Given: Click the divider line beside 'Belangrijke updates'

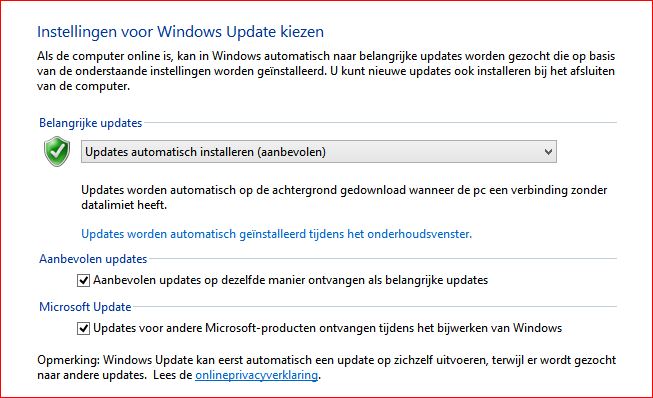Looking at the screenshot, I should [x=380, y=123].
